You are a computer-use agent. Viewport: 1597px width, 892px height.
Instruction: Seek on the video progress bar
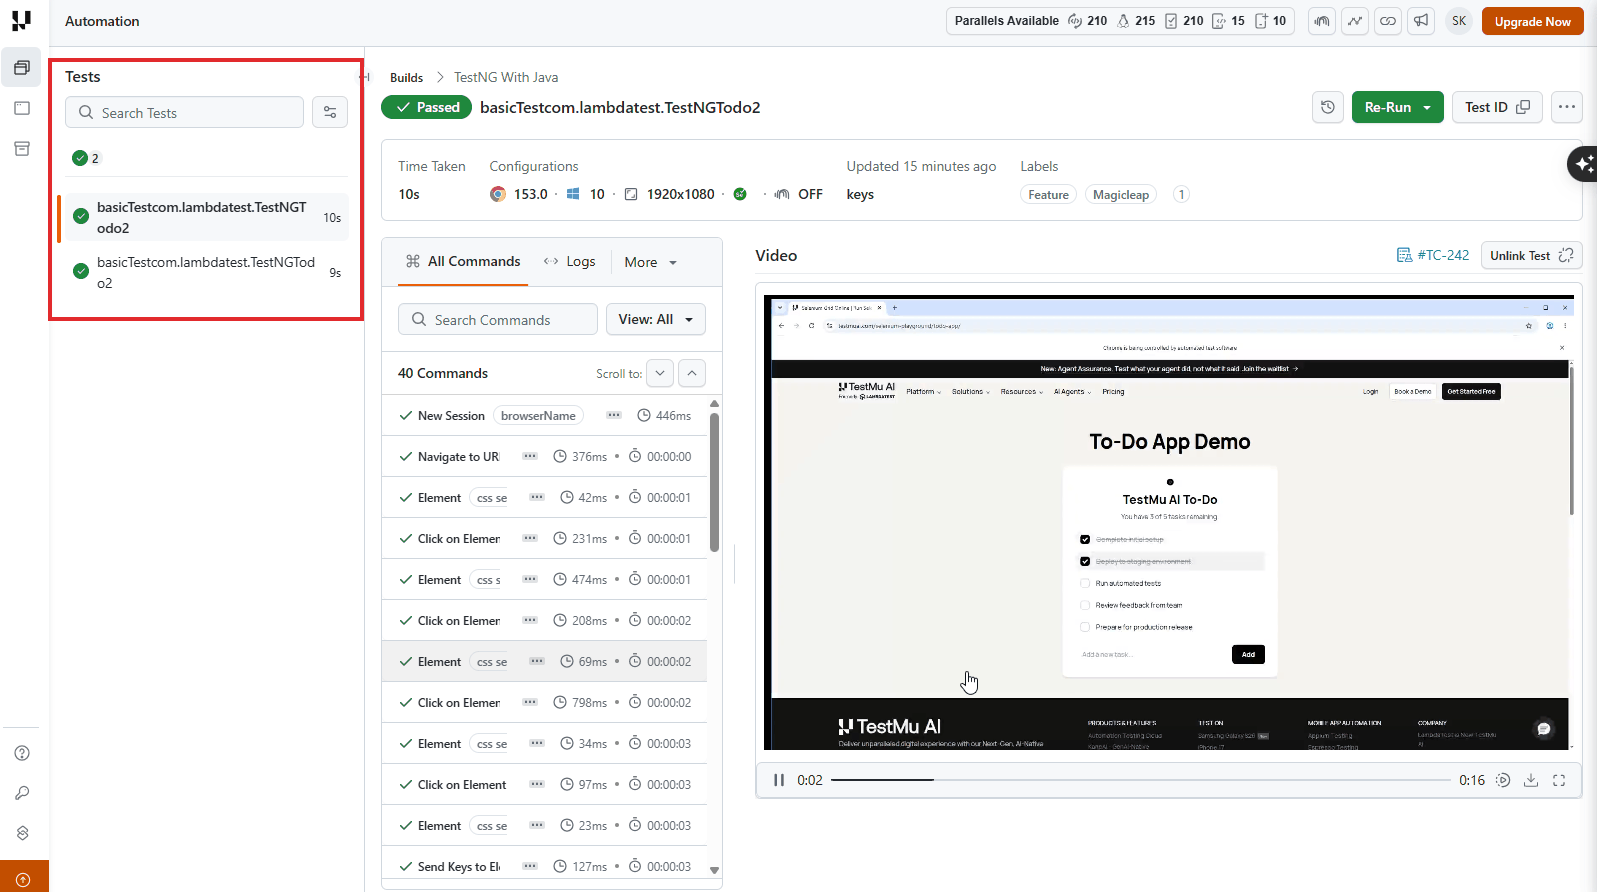[x=1140, y=780]
